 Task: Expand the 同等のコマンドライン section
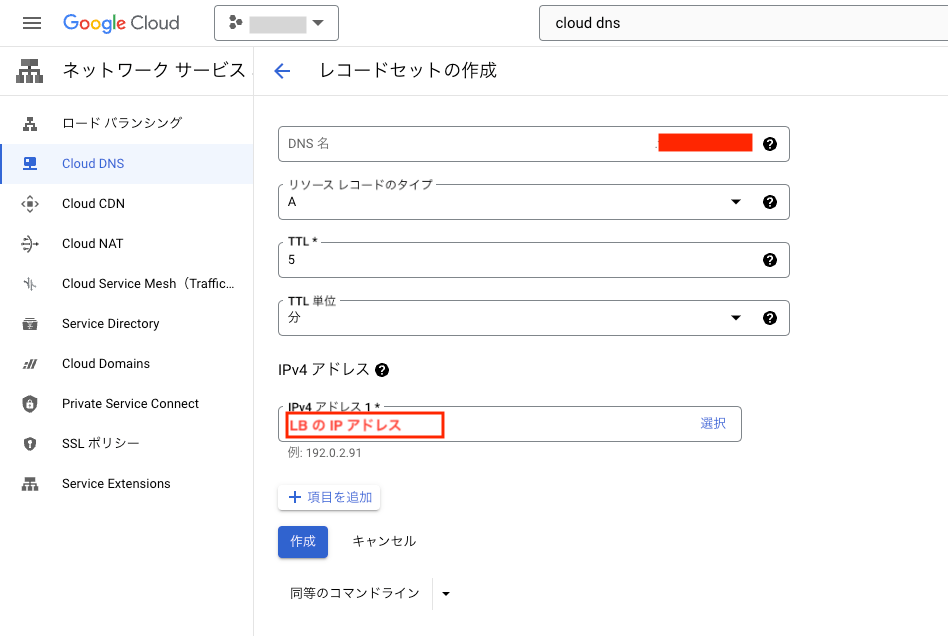(x=445, y=592)
